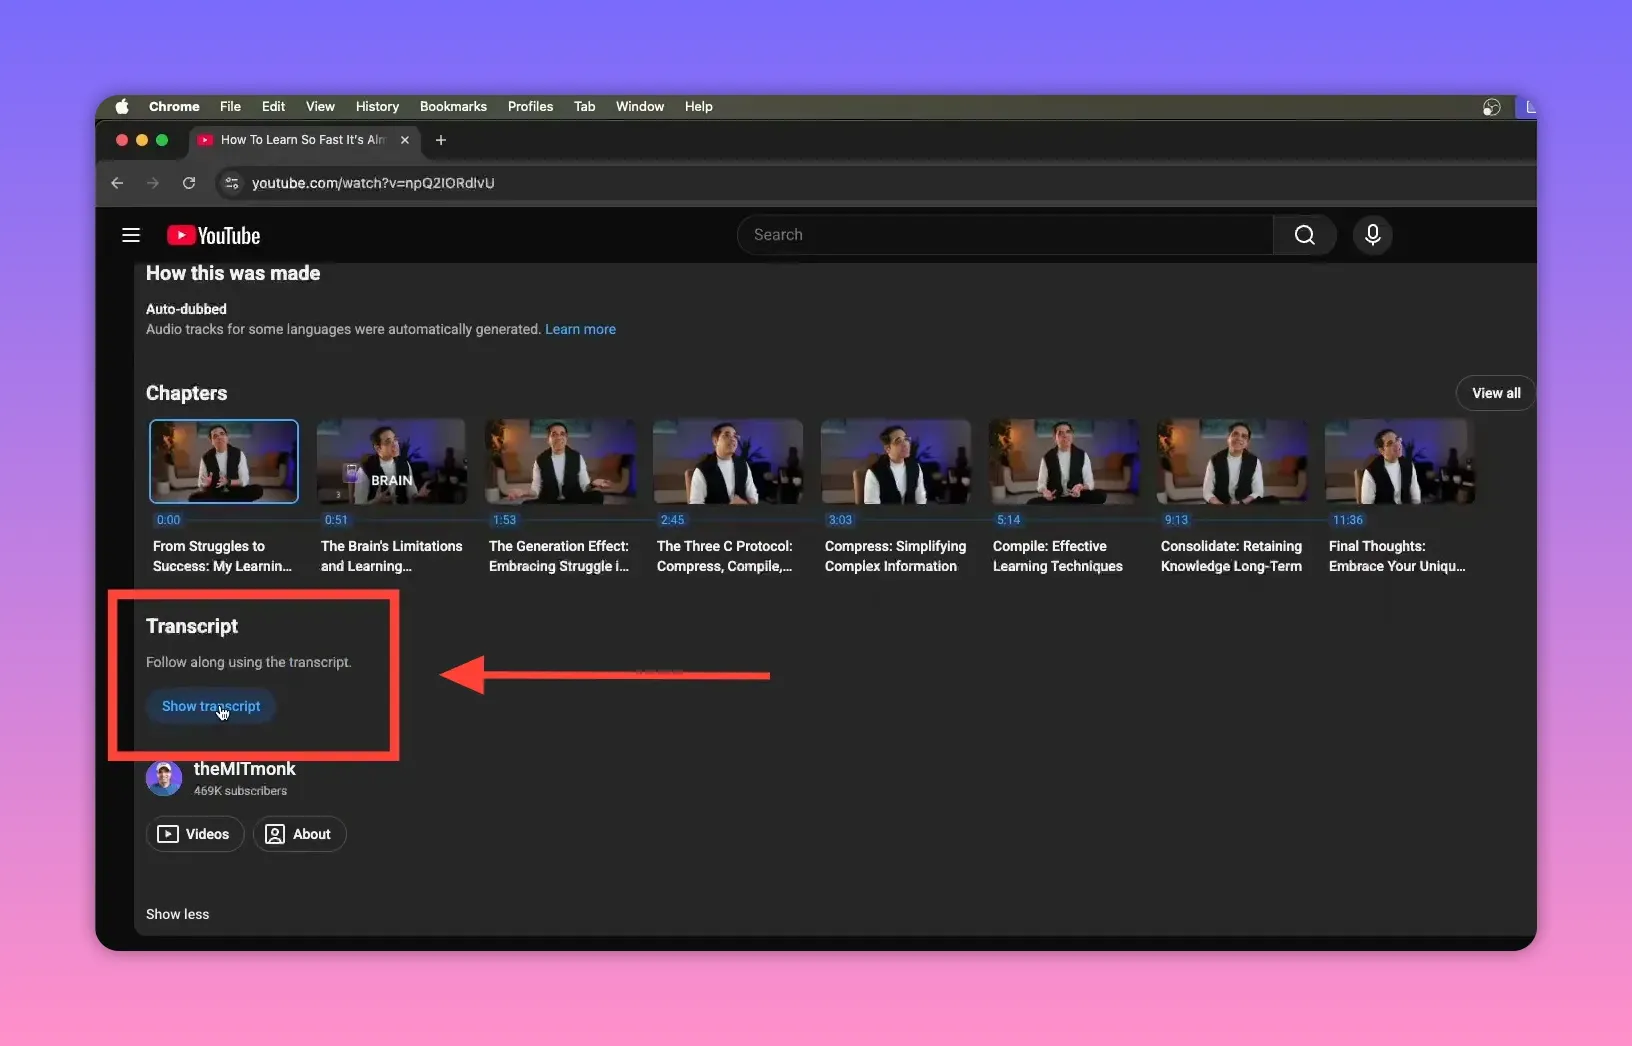Open the History menu in the menu bar
This screenshot has height=1046, width=1632.
377,107
